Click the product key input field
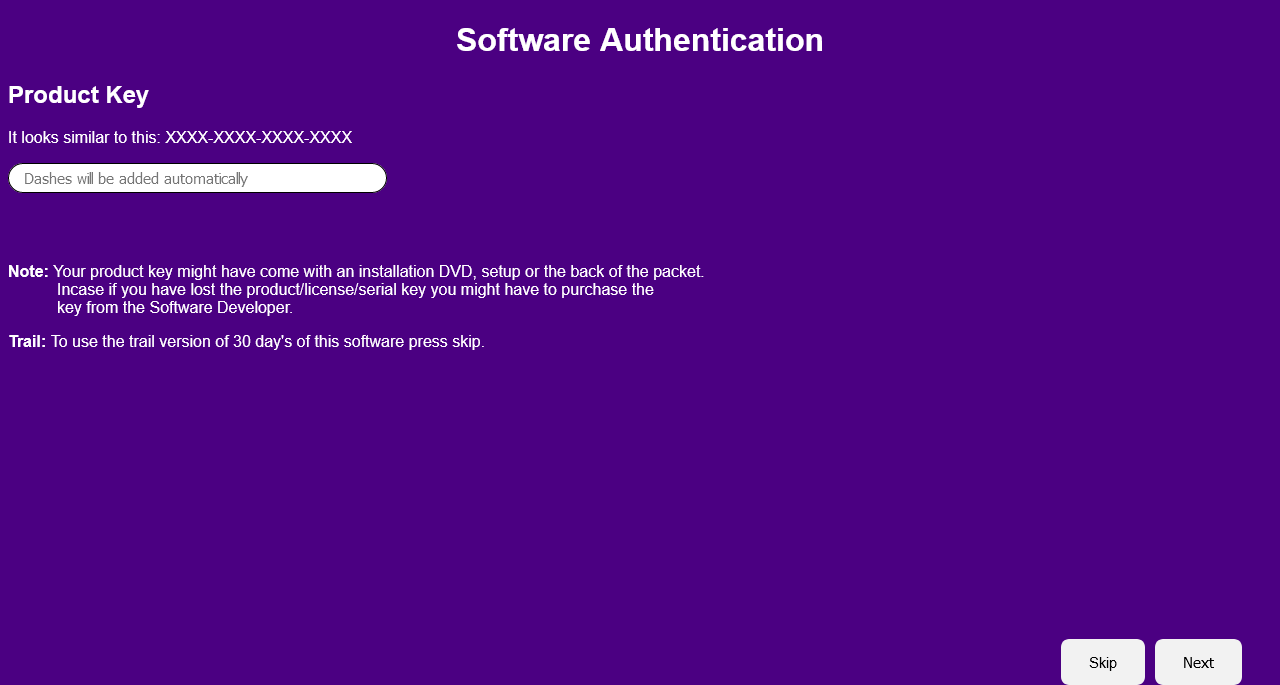This screenshot has height=685, width=1280. (x=197, y=178)
